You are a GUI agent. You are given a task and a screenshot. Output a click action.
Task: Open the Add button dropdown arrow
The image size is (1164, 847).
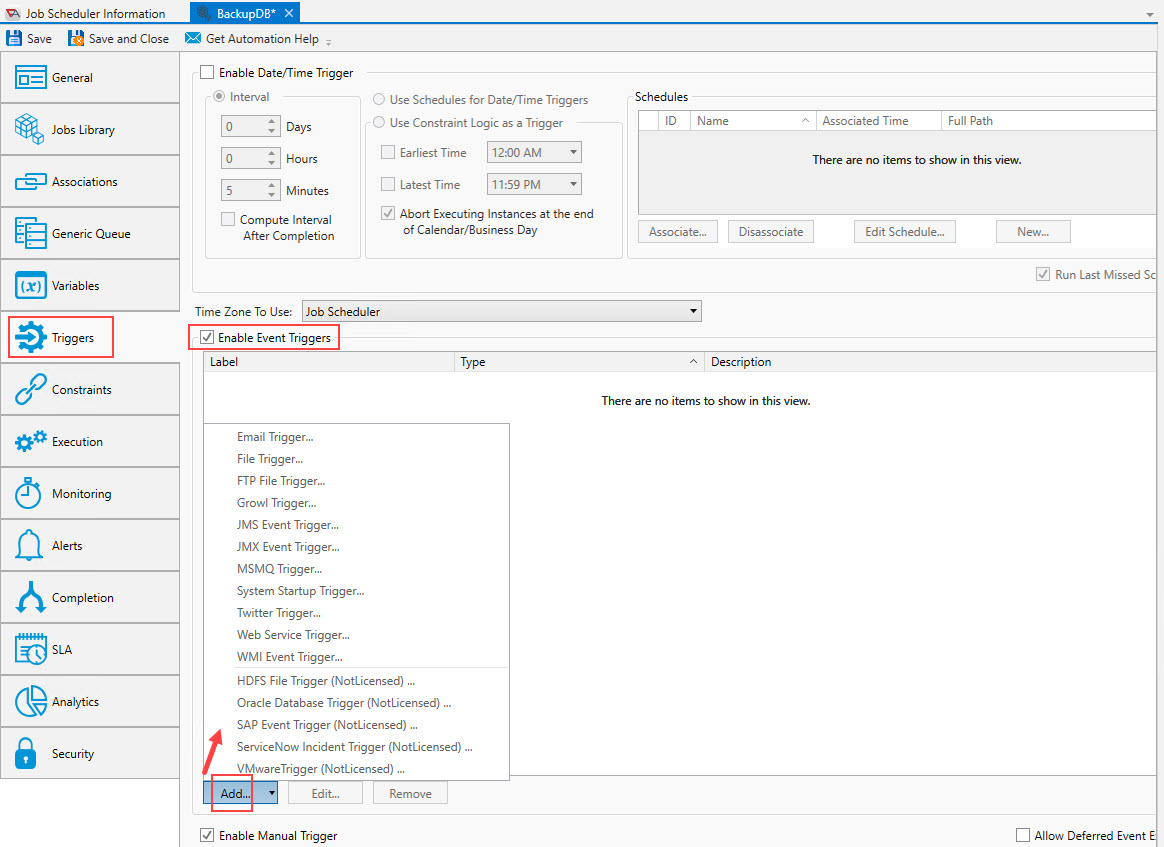[x=271, y=793]
